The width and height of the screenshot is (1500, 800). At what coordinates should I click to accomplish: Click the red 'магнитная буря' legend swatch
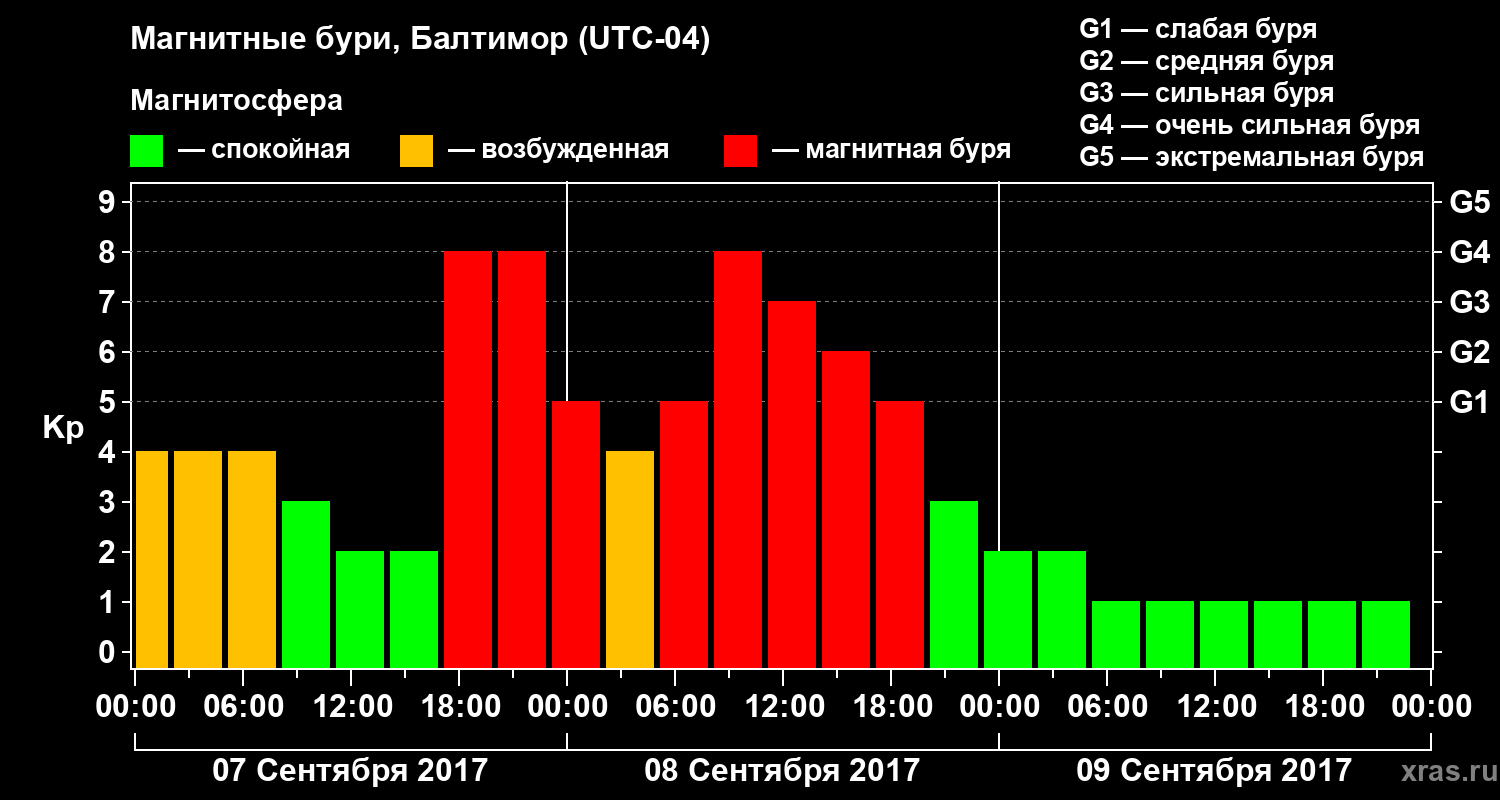[740, 151]
